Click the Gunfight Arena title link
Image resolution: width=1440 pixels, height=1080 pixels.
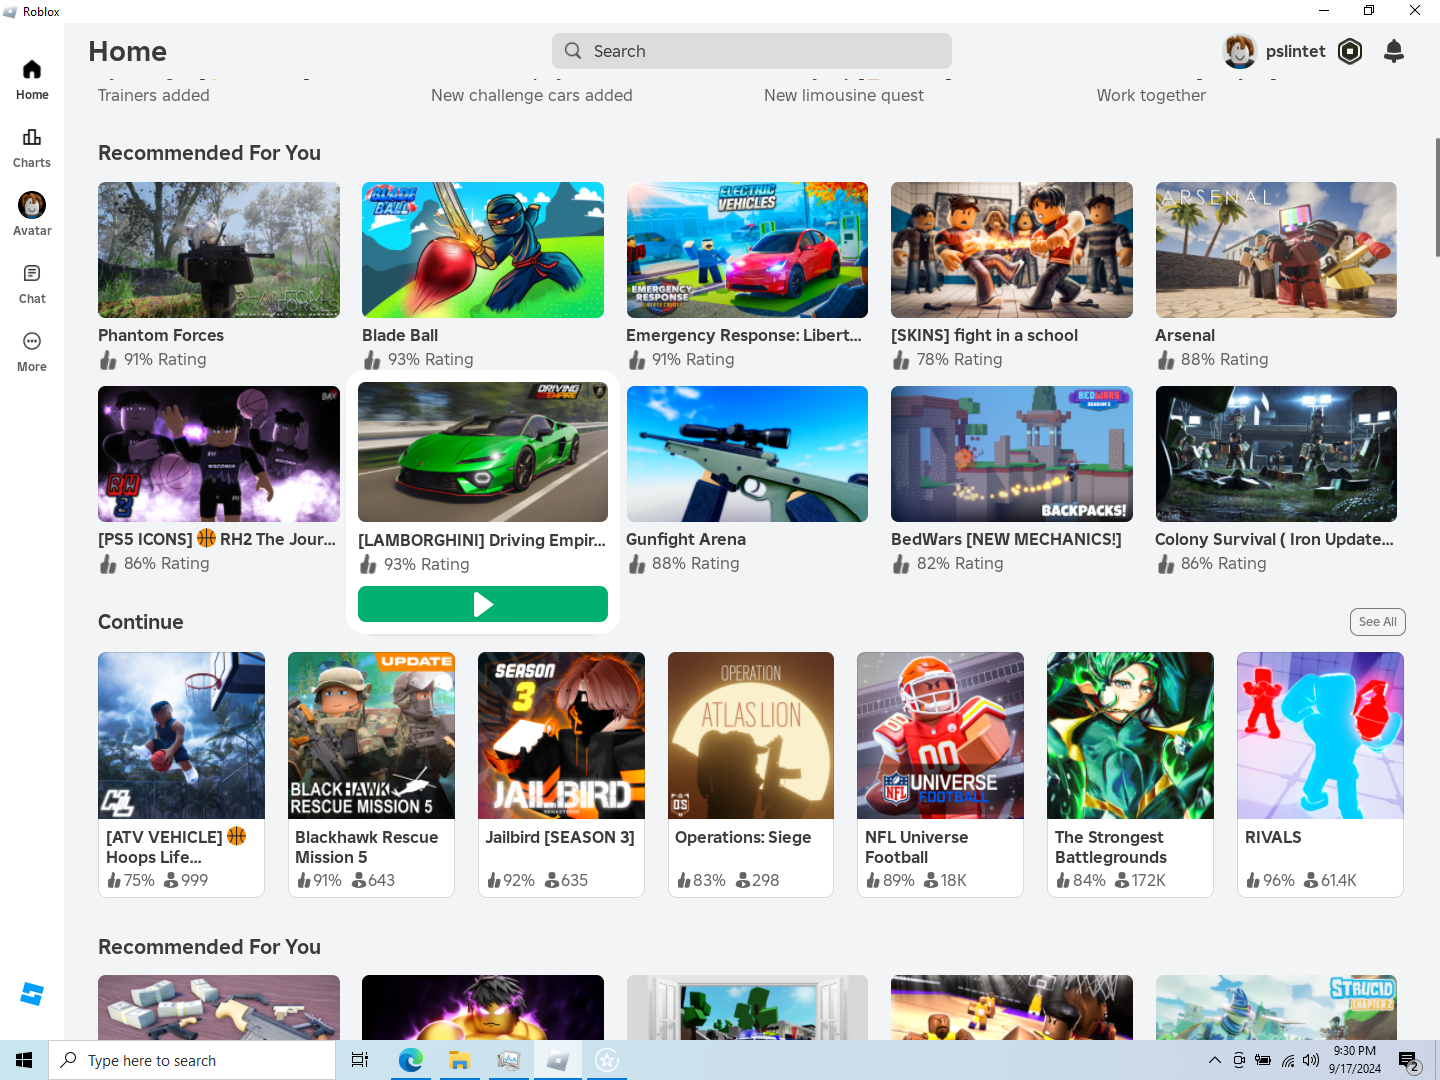pyautogui.click(x=686, y=539)
